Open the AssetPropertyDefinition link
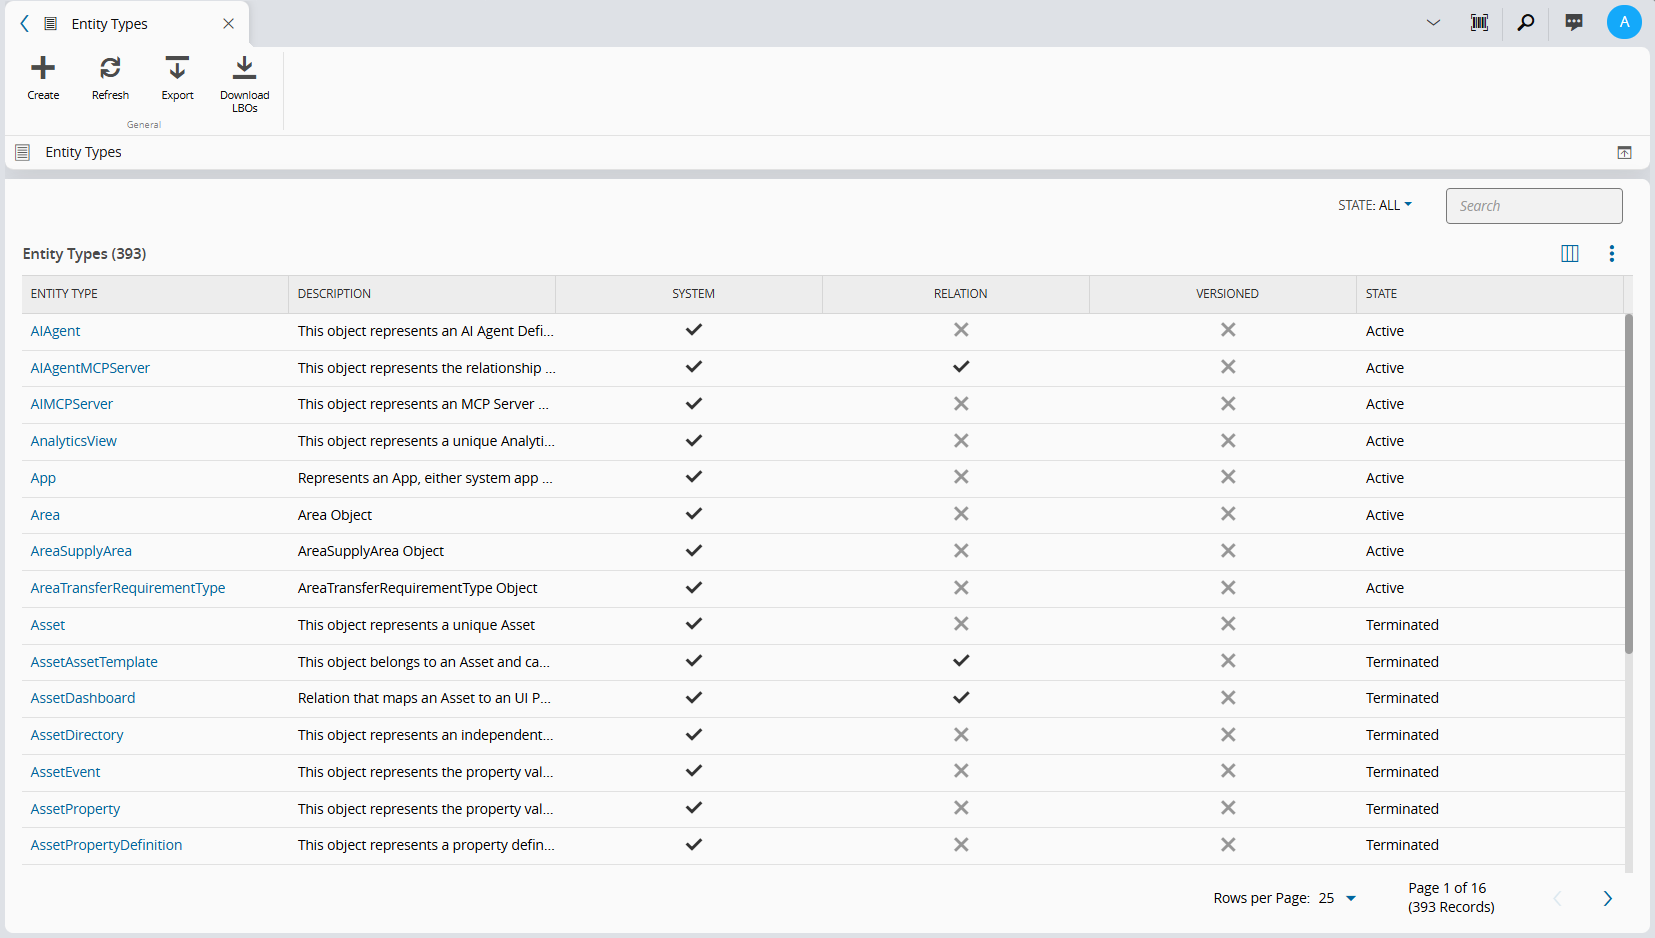Screen dimensions: 1655x938 click(x=106, y=845)
